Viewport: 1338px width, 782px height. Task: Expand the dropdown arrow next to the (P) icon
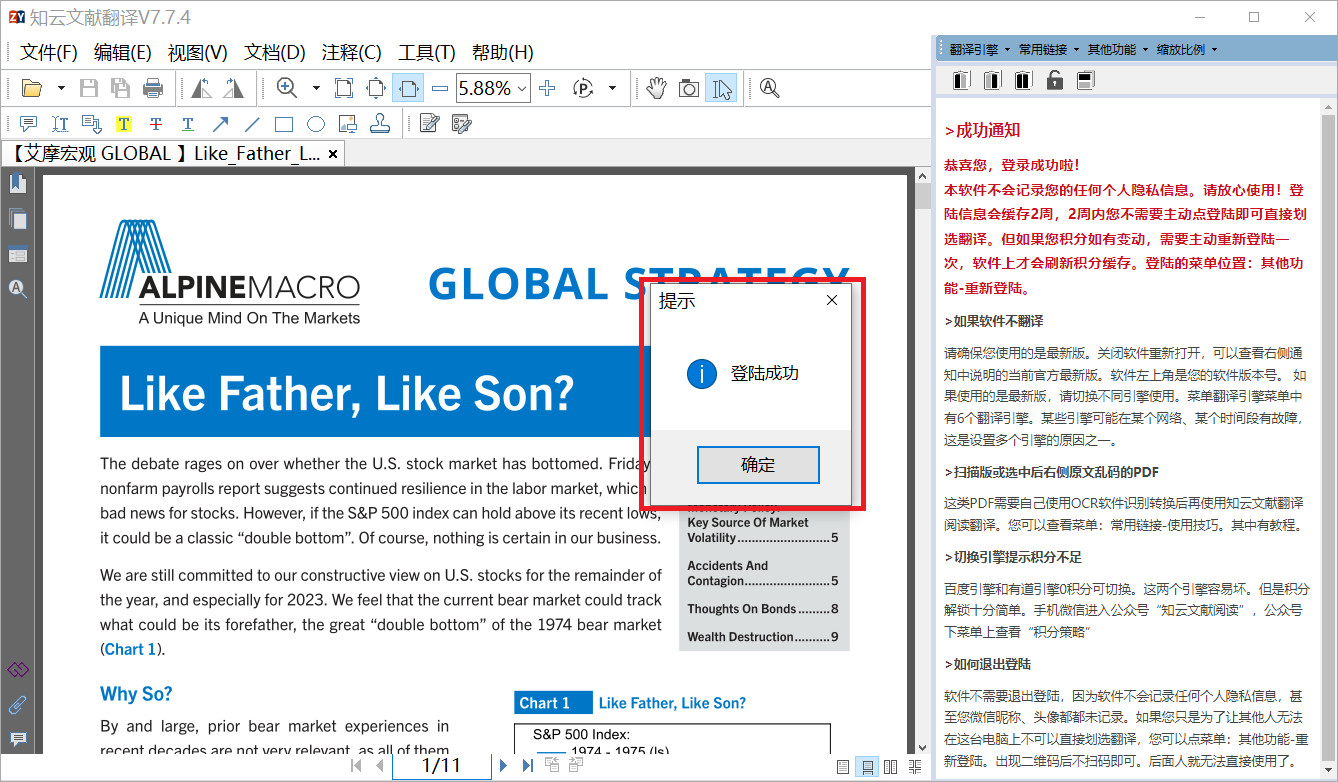(612, 88)
